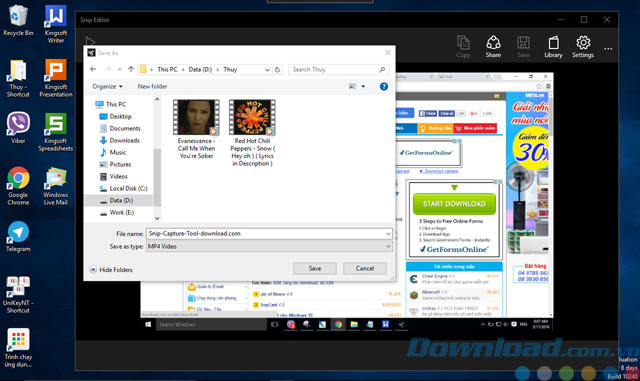Launch Google Chrome from desktop
The height and width of the screenshot is (381, 640).
[x=18, y=186]
